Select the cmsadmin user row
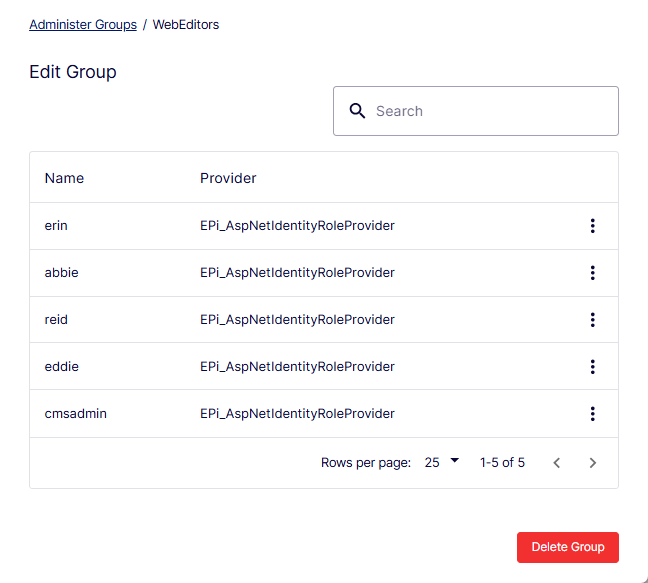The height and width of the screenshot is (583, 648). click(x=324, y=414)
